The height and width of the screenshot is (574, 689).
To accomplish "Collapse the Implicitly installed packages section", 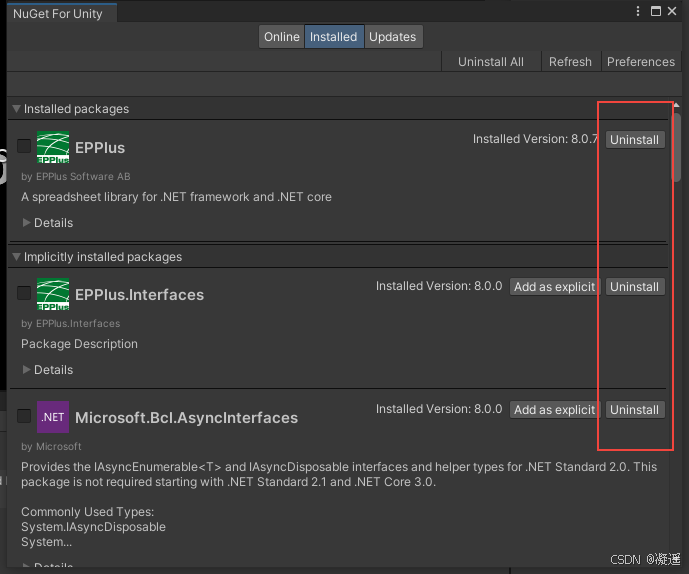I will [16, 257].
